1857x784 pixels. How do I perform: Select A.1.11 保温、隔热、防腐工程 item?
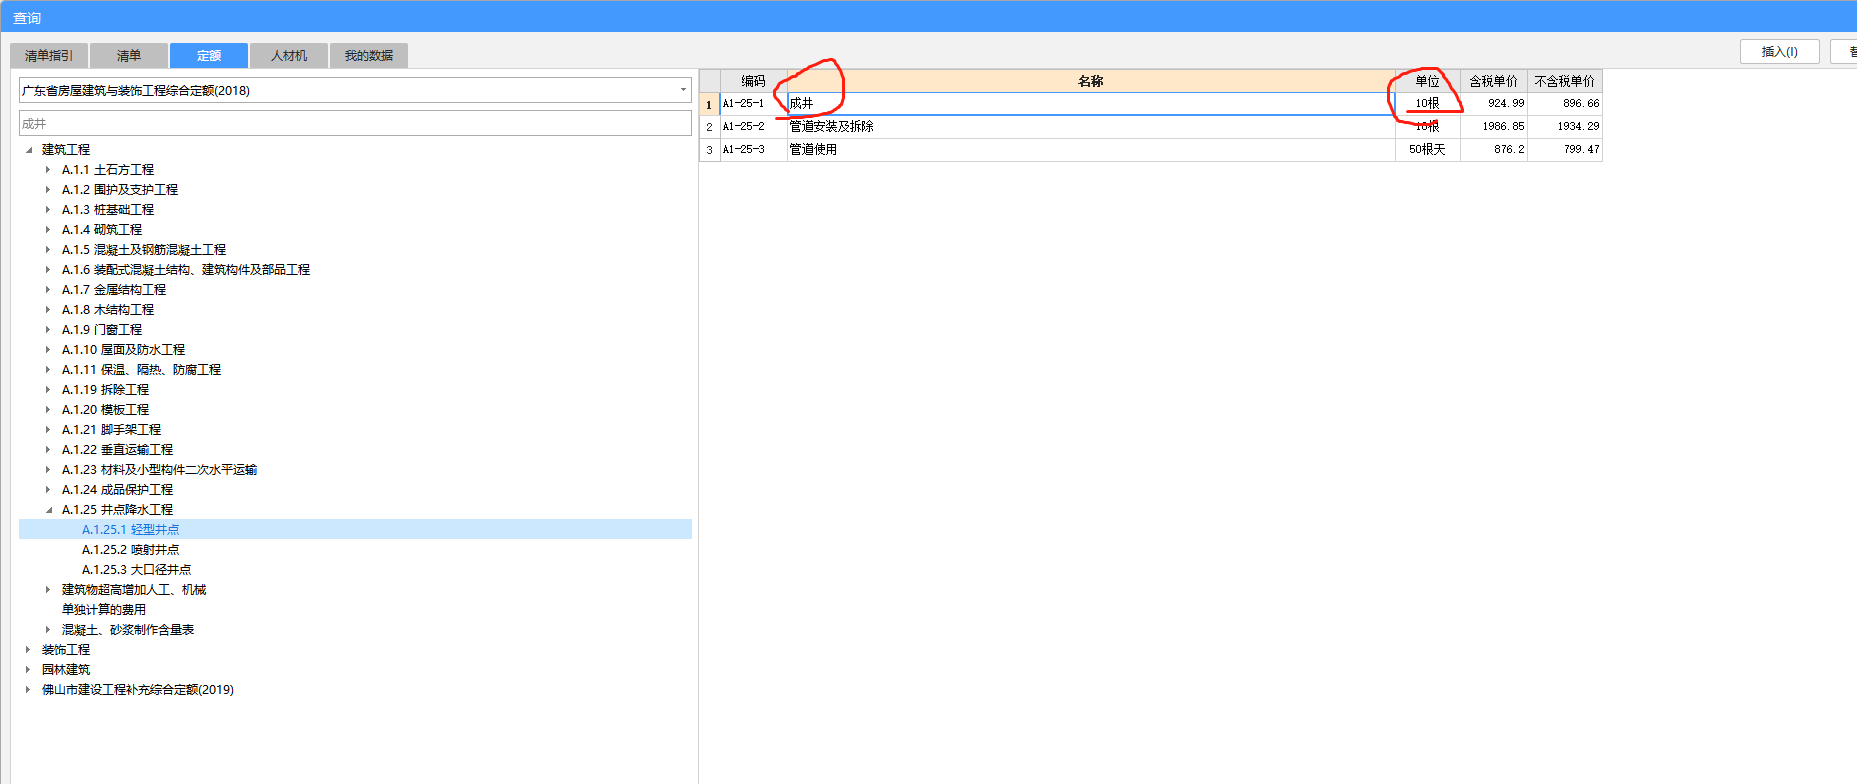click(141, 370)
